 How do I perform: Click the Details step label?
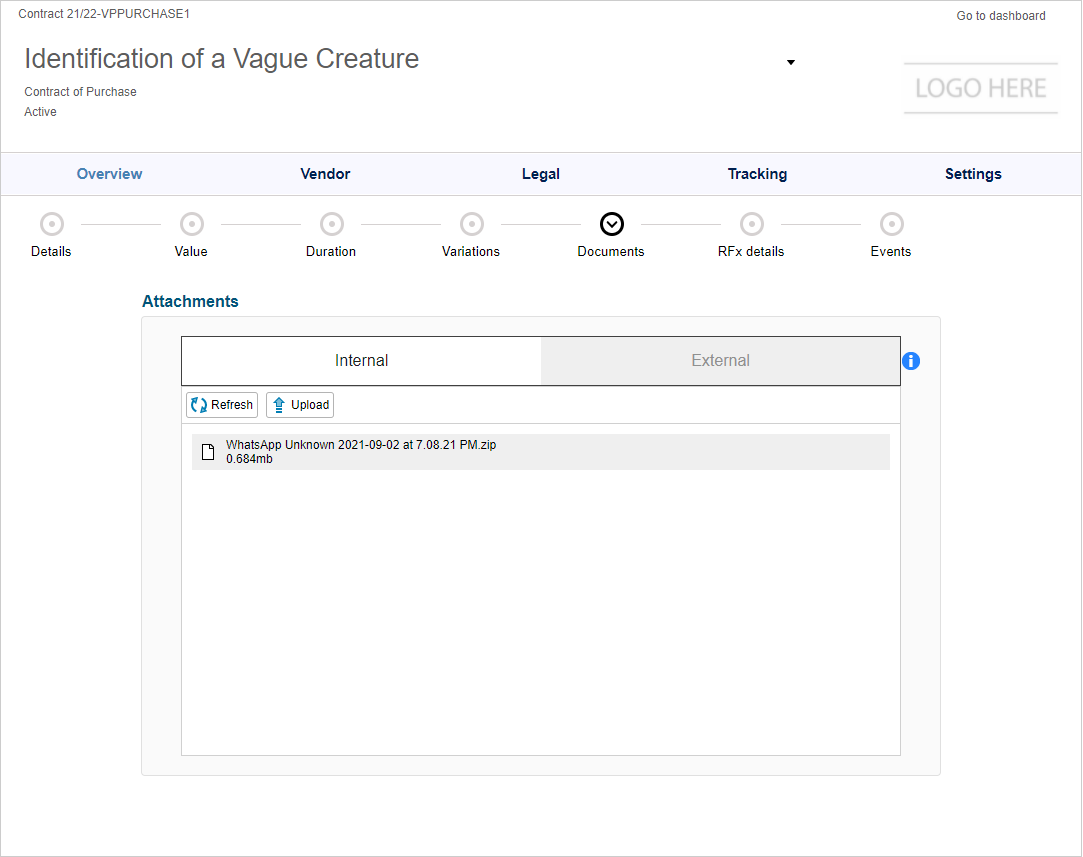point(51,251)
